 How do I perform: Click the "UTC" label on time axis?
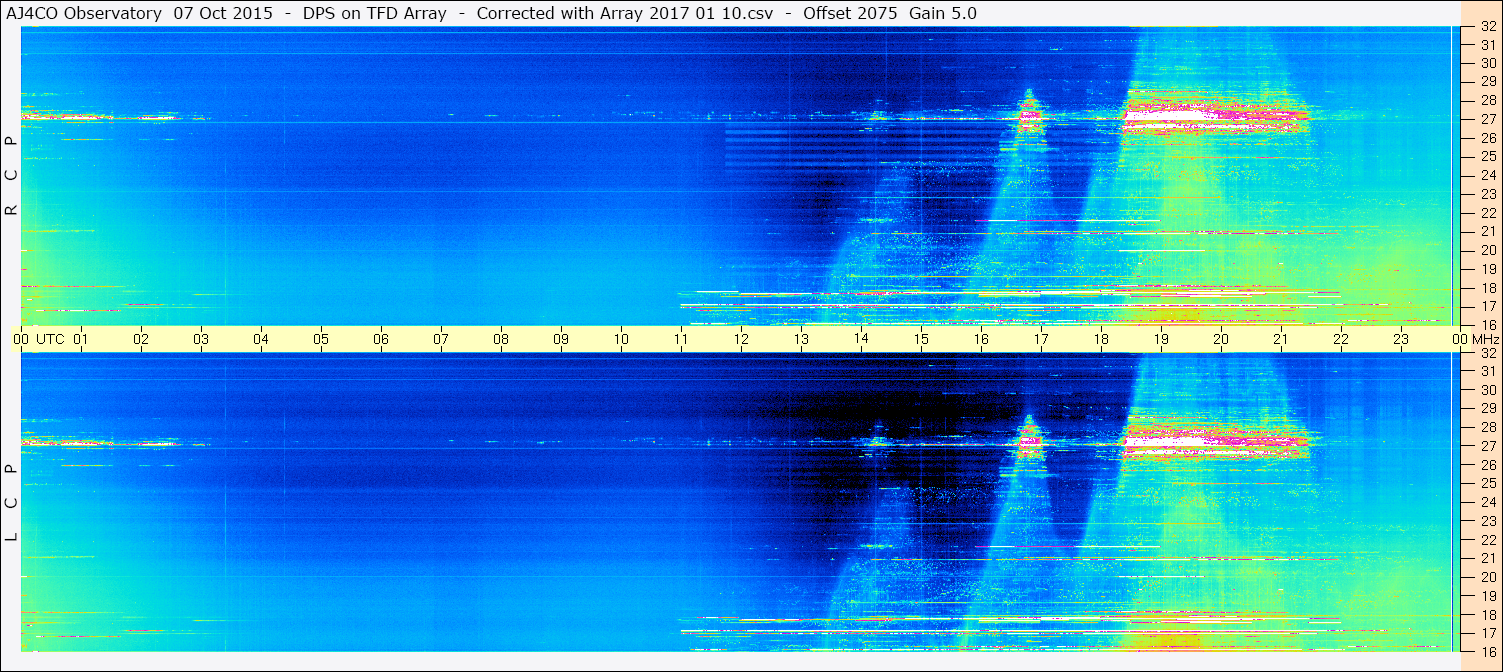pyautogui.click(x=50, y=339)
